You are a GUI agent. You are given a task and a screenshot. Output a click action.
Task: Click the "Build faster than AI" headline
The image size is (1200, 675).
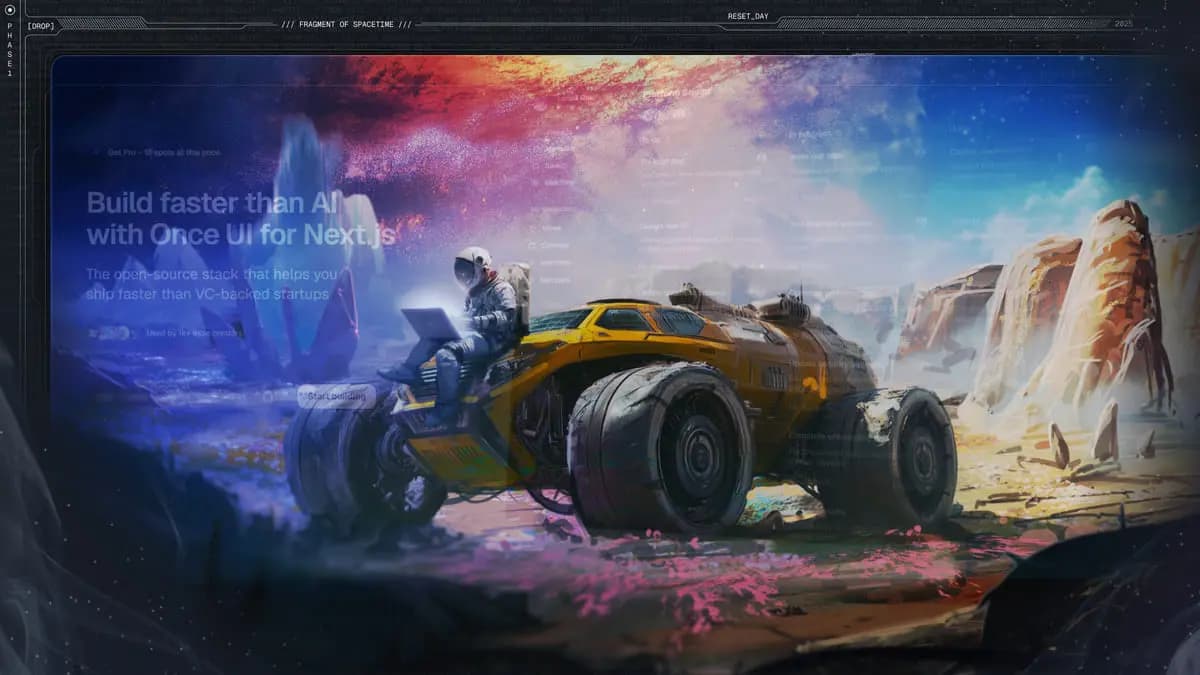(214, 203)
